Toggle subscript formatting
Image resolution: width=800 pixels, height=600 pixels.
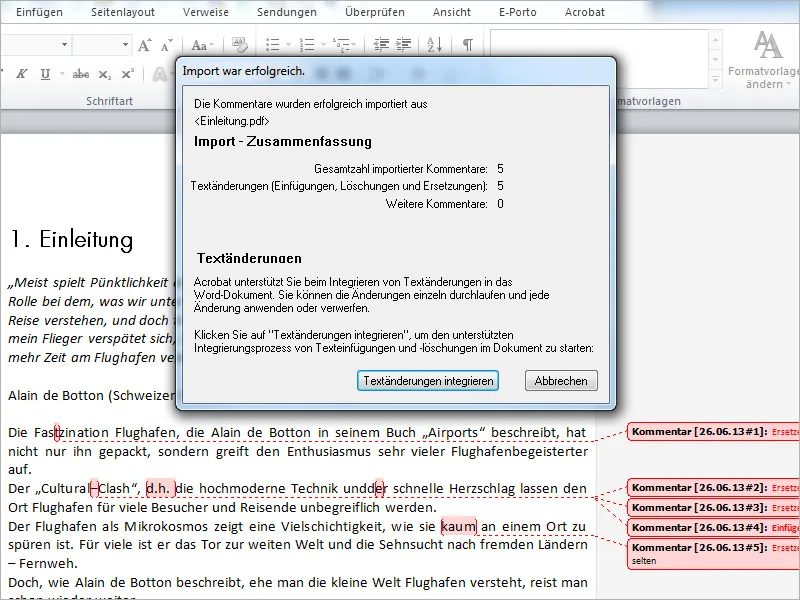(x=105, y=75)
